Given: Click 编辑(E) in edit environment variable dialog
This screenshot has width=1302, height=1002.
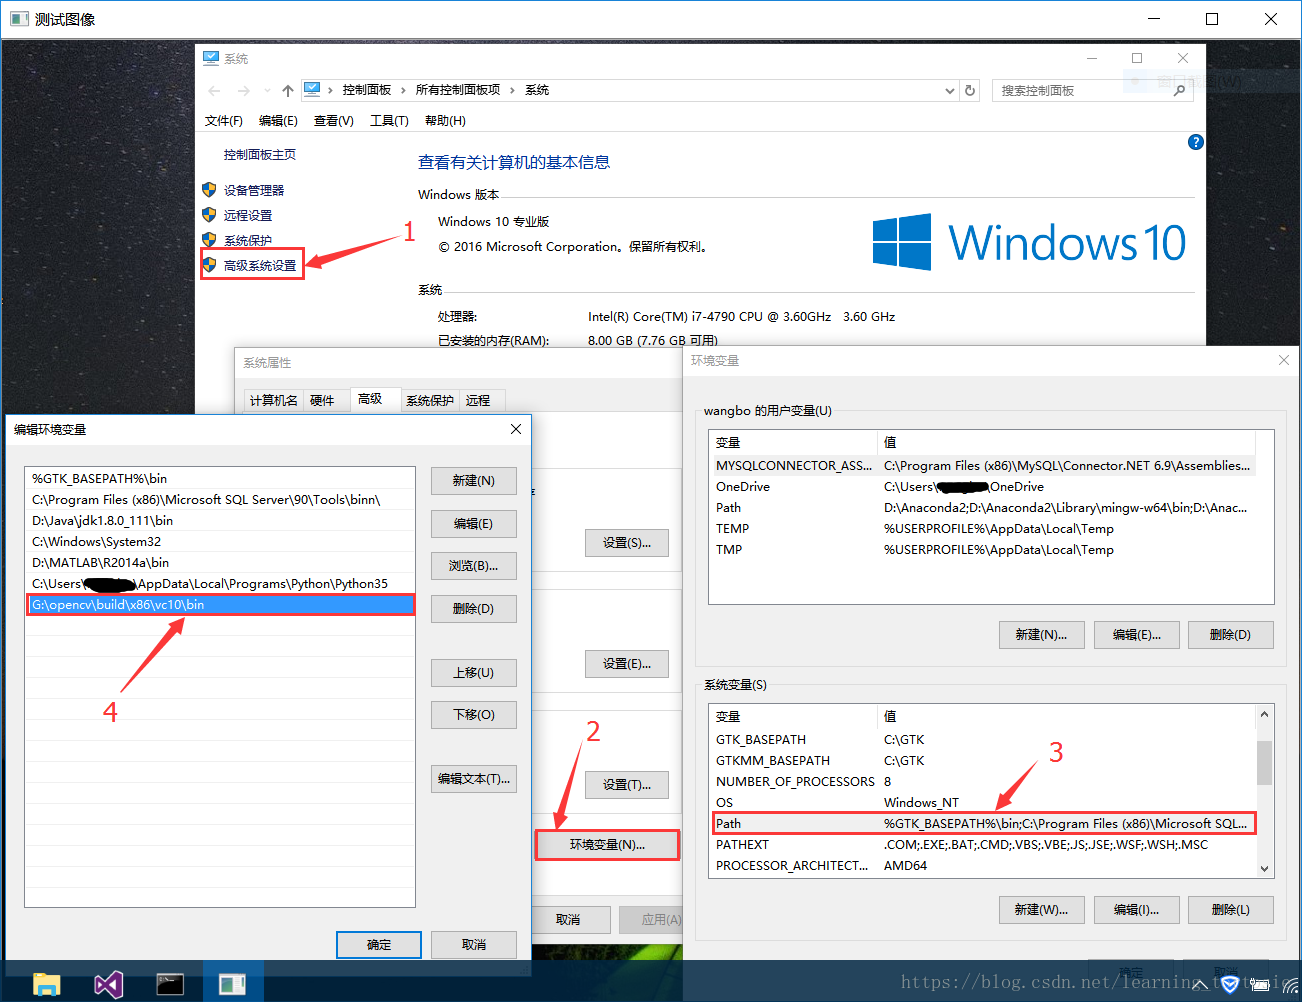Looking at the screenshot, I should (474, 524).
